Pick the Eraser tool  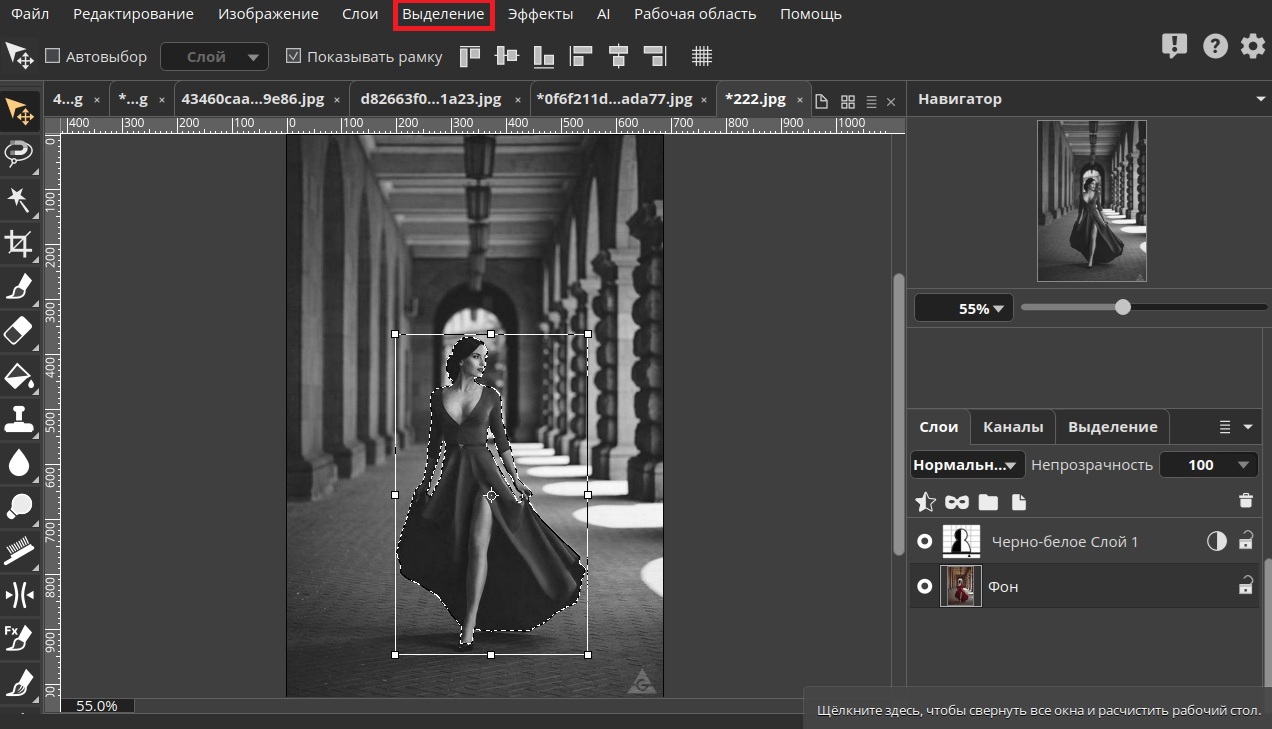pyautogui.click(x=19, y=331)
